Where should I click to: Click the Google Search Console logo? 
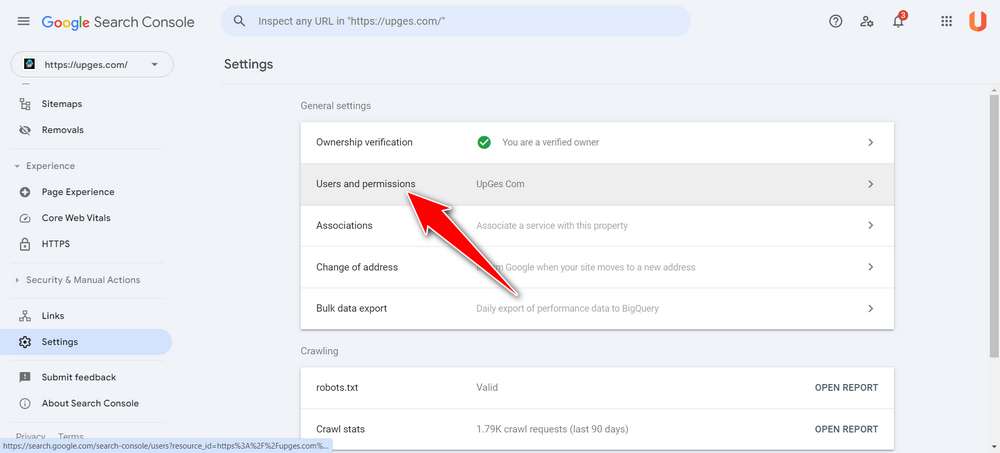point(118,22)
